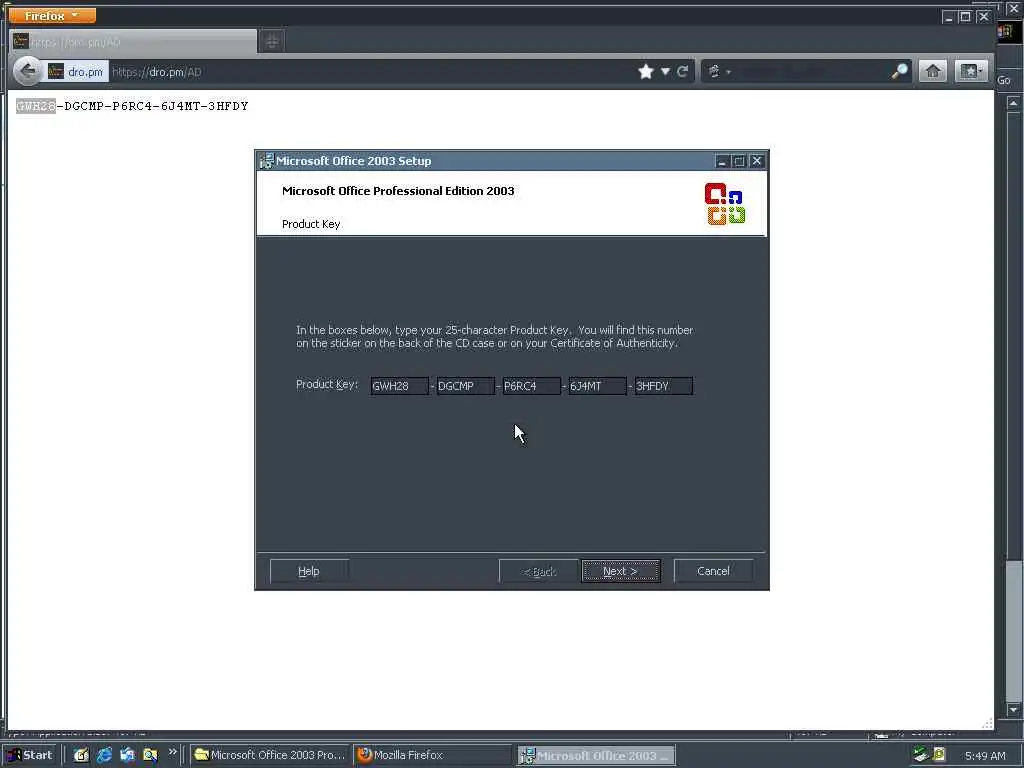Click the fourth product key box 6J4MT
1024x768 pixels.
[598, 386]
